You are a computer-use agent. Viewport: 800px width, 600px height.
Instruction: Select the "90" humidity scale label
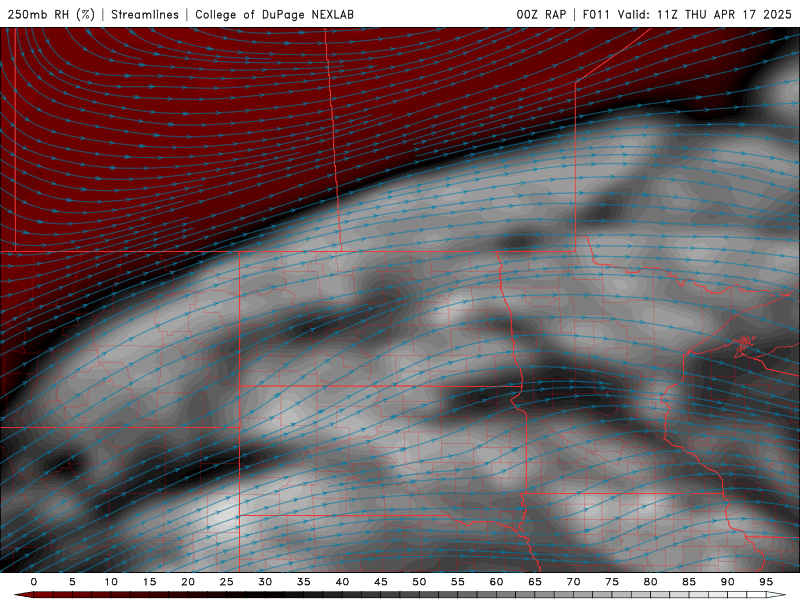coord(727,582)
